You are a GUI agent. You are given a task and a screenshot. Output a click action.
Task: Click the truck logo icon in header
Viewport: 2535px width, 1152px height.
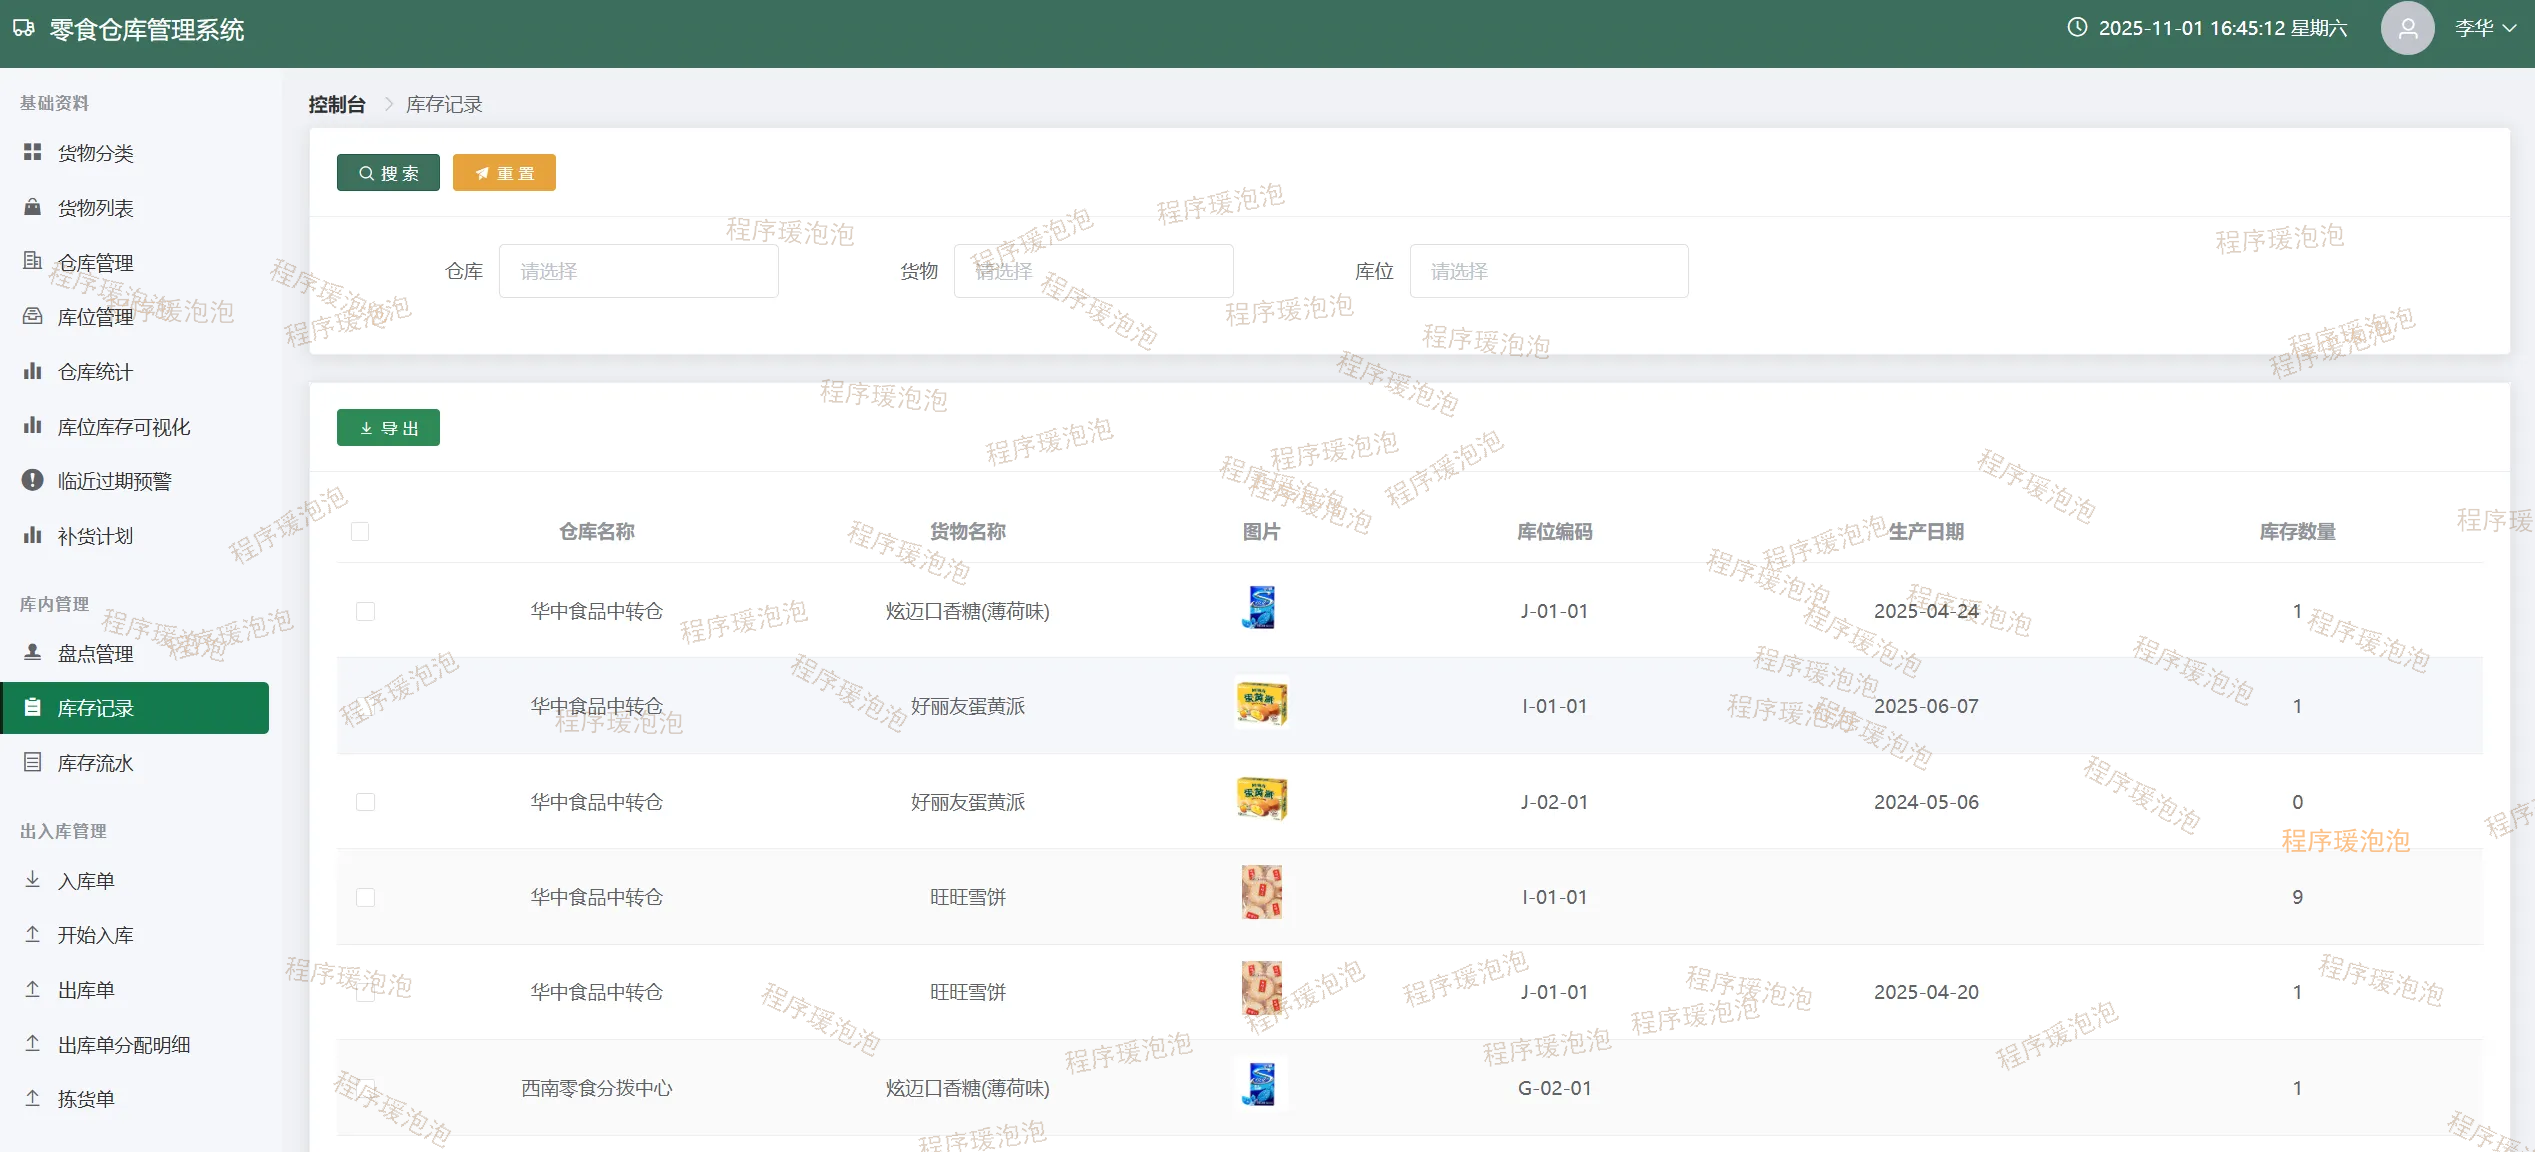[24, 28]
